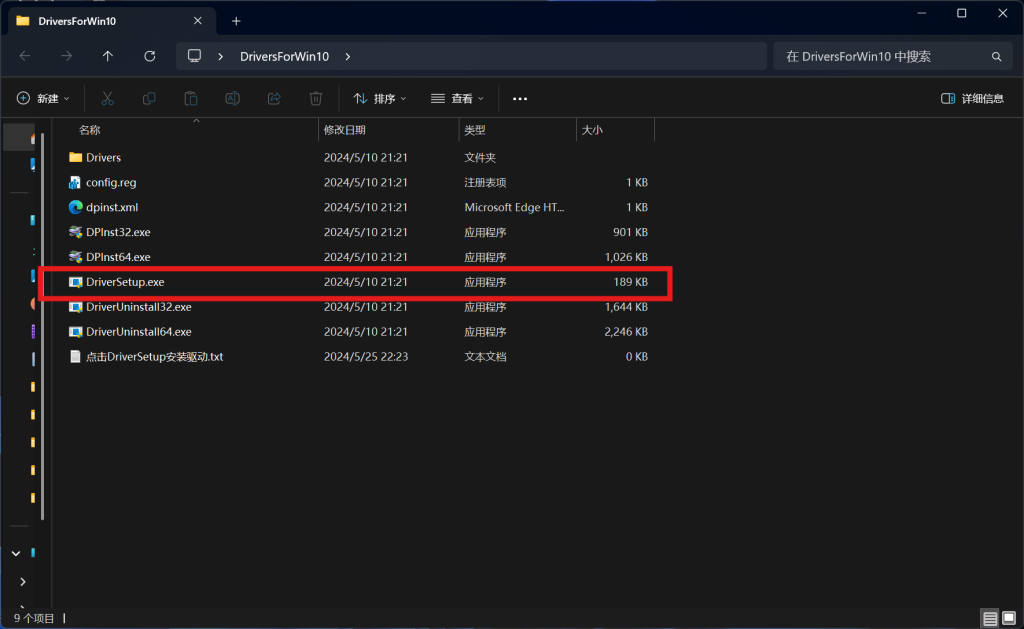Screen dimensions: 1024x629
Task: Select the config.reg file name
Action: click(111, 182)
